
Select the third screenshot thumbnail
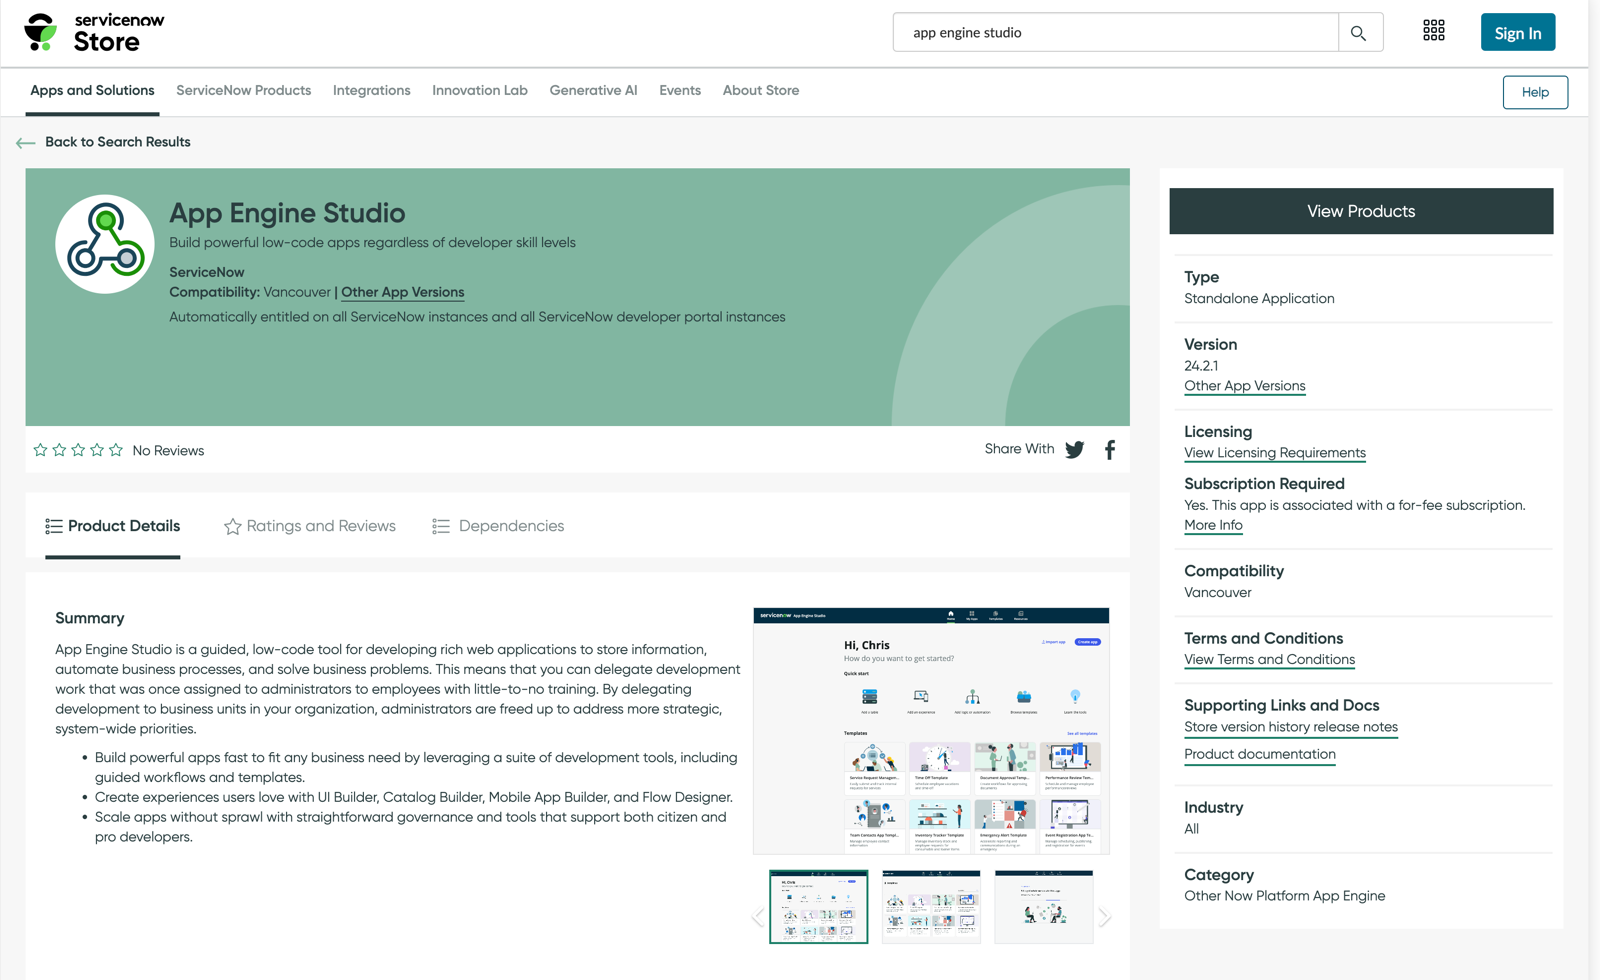[1044, 906]
